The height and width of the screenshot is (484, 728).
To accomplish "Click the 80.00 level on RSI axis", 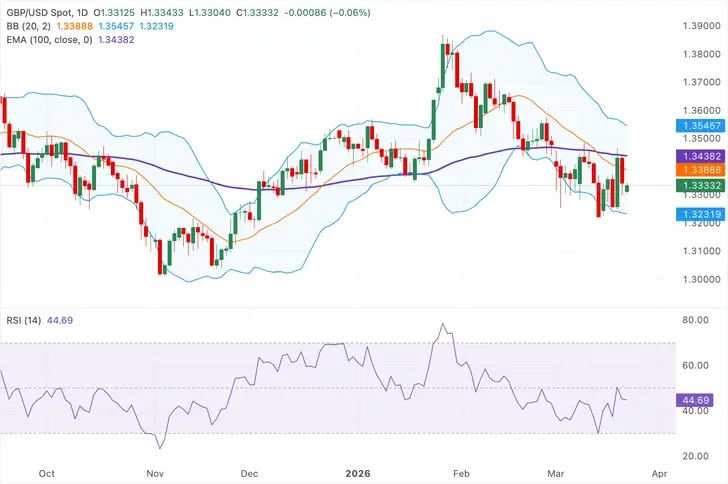I will point(696,321).
